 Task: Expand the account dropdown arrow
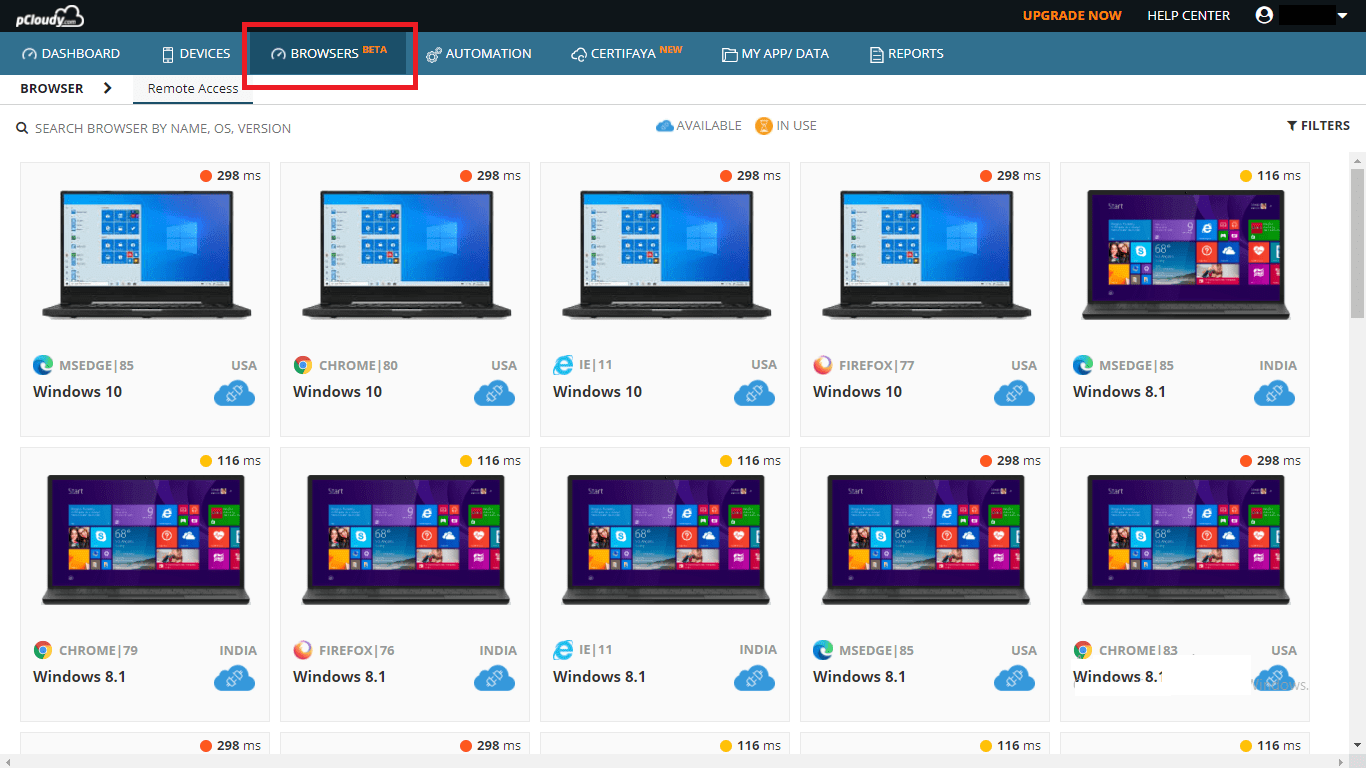click(x=1342, y=15)
